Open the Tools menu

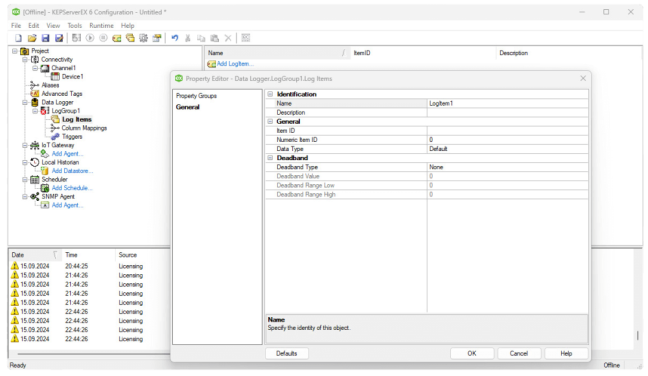point(75,26)
